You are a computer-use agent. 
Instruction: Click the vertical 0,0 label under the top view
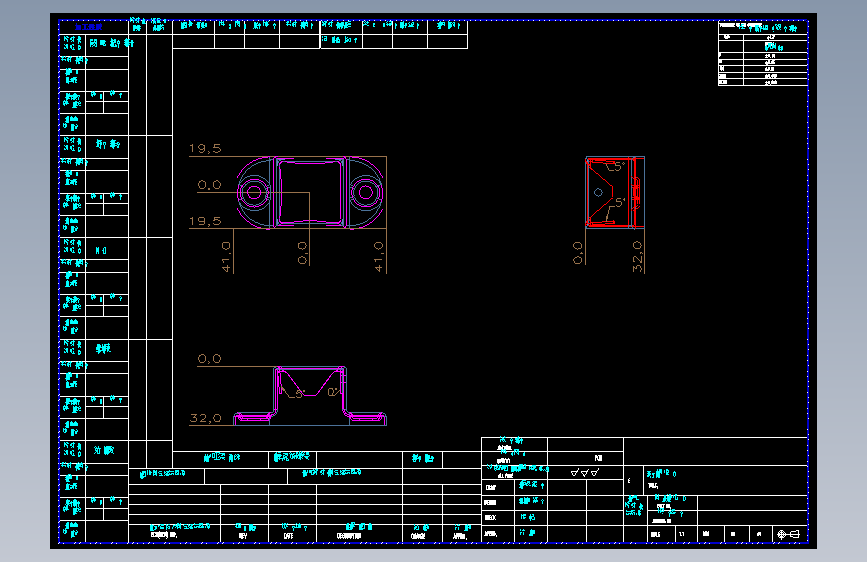[302, 253]
